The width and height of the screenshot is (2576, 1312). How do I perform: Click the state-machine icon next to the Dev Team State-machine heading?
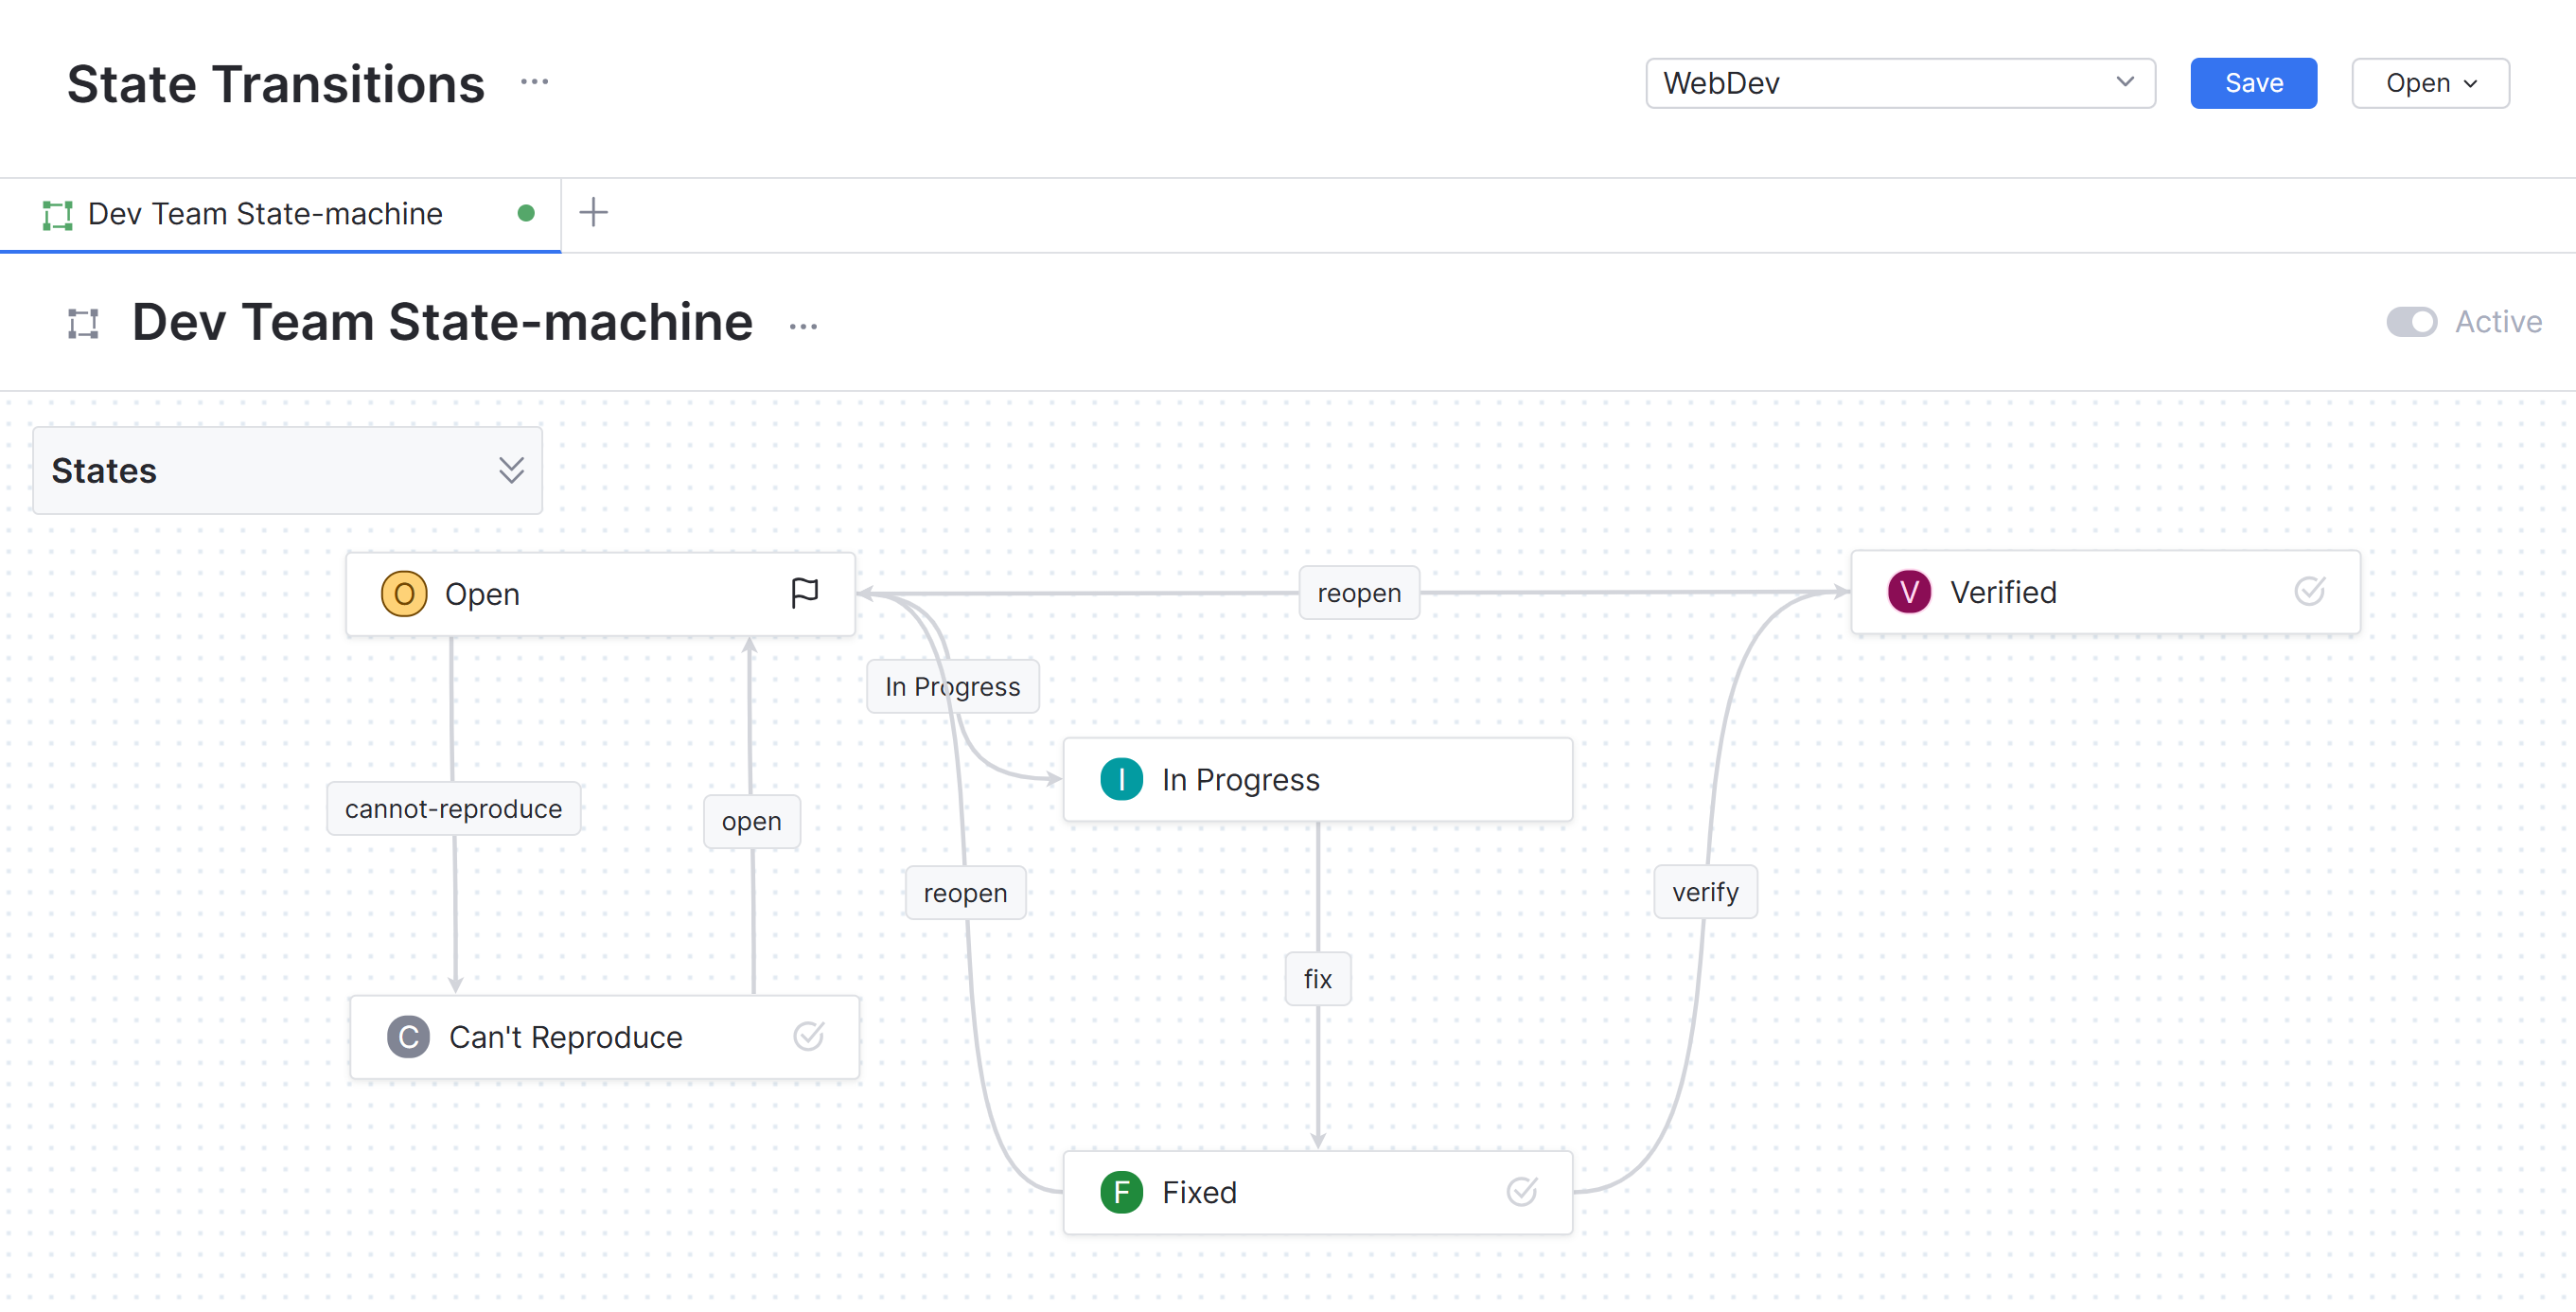82,322
